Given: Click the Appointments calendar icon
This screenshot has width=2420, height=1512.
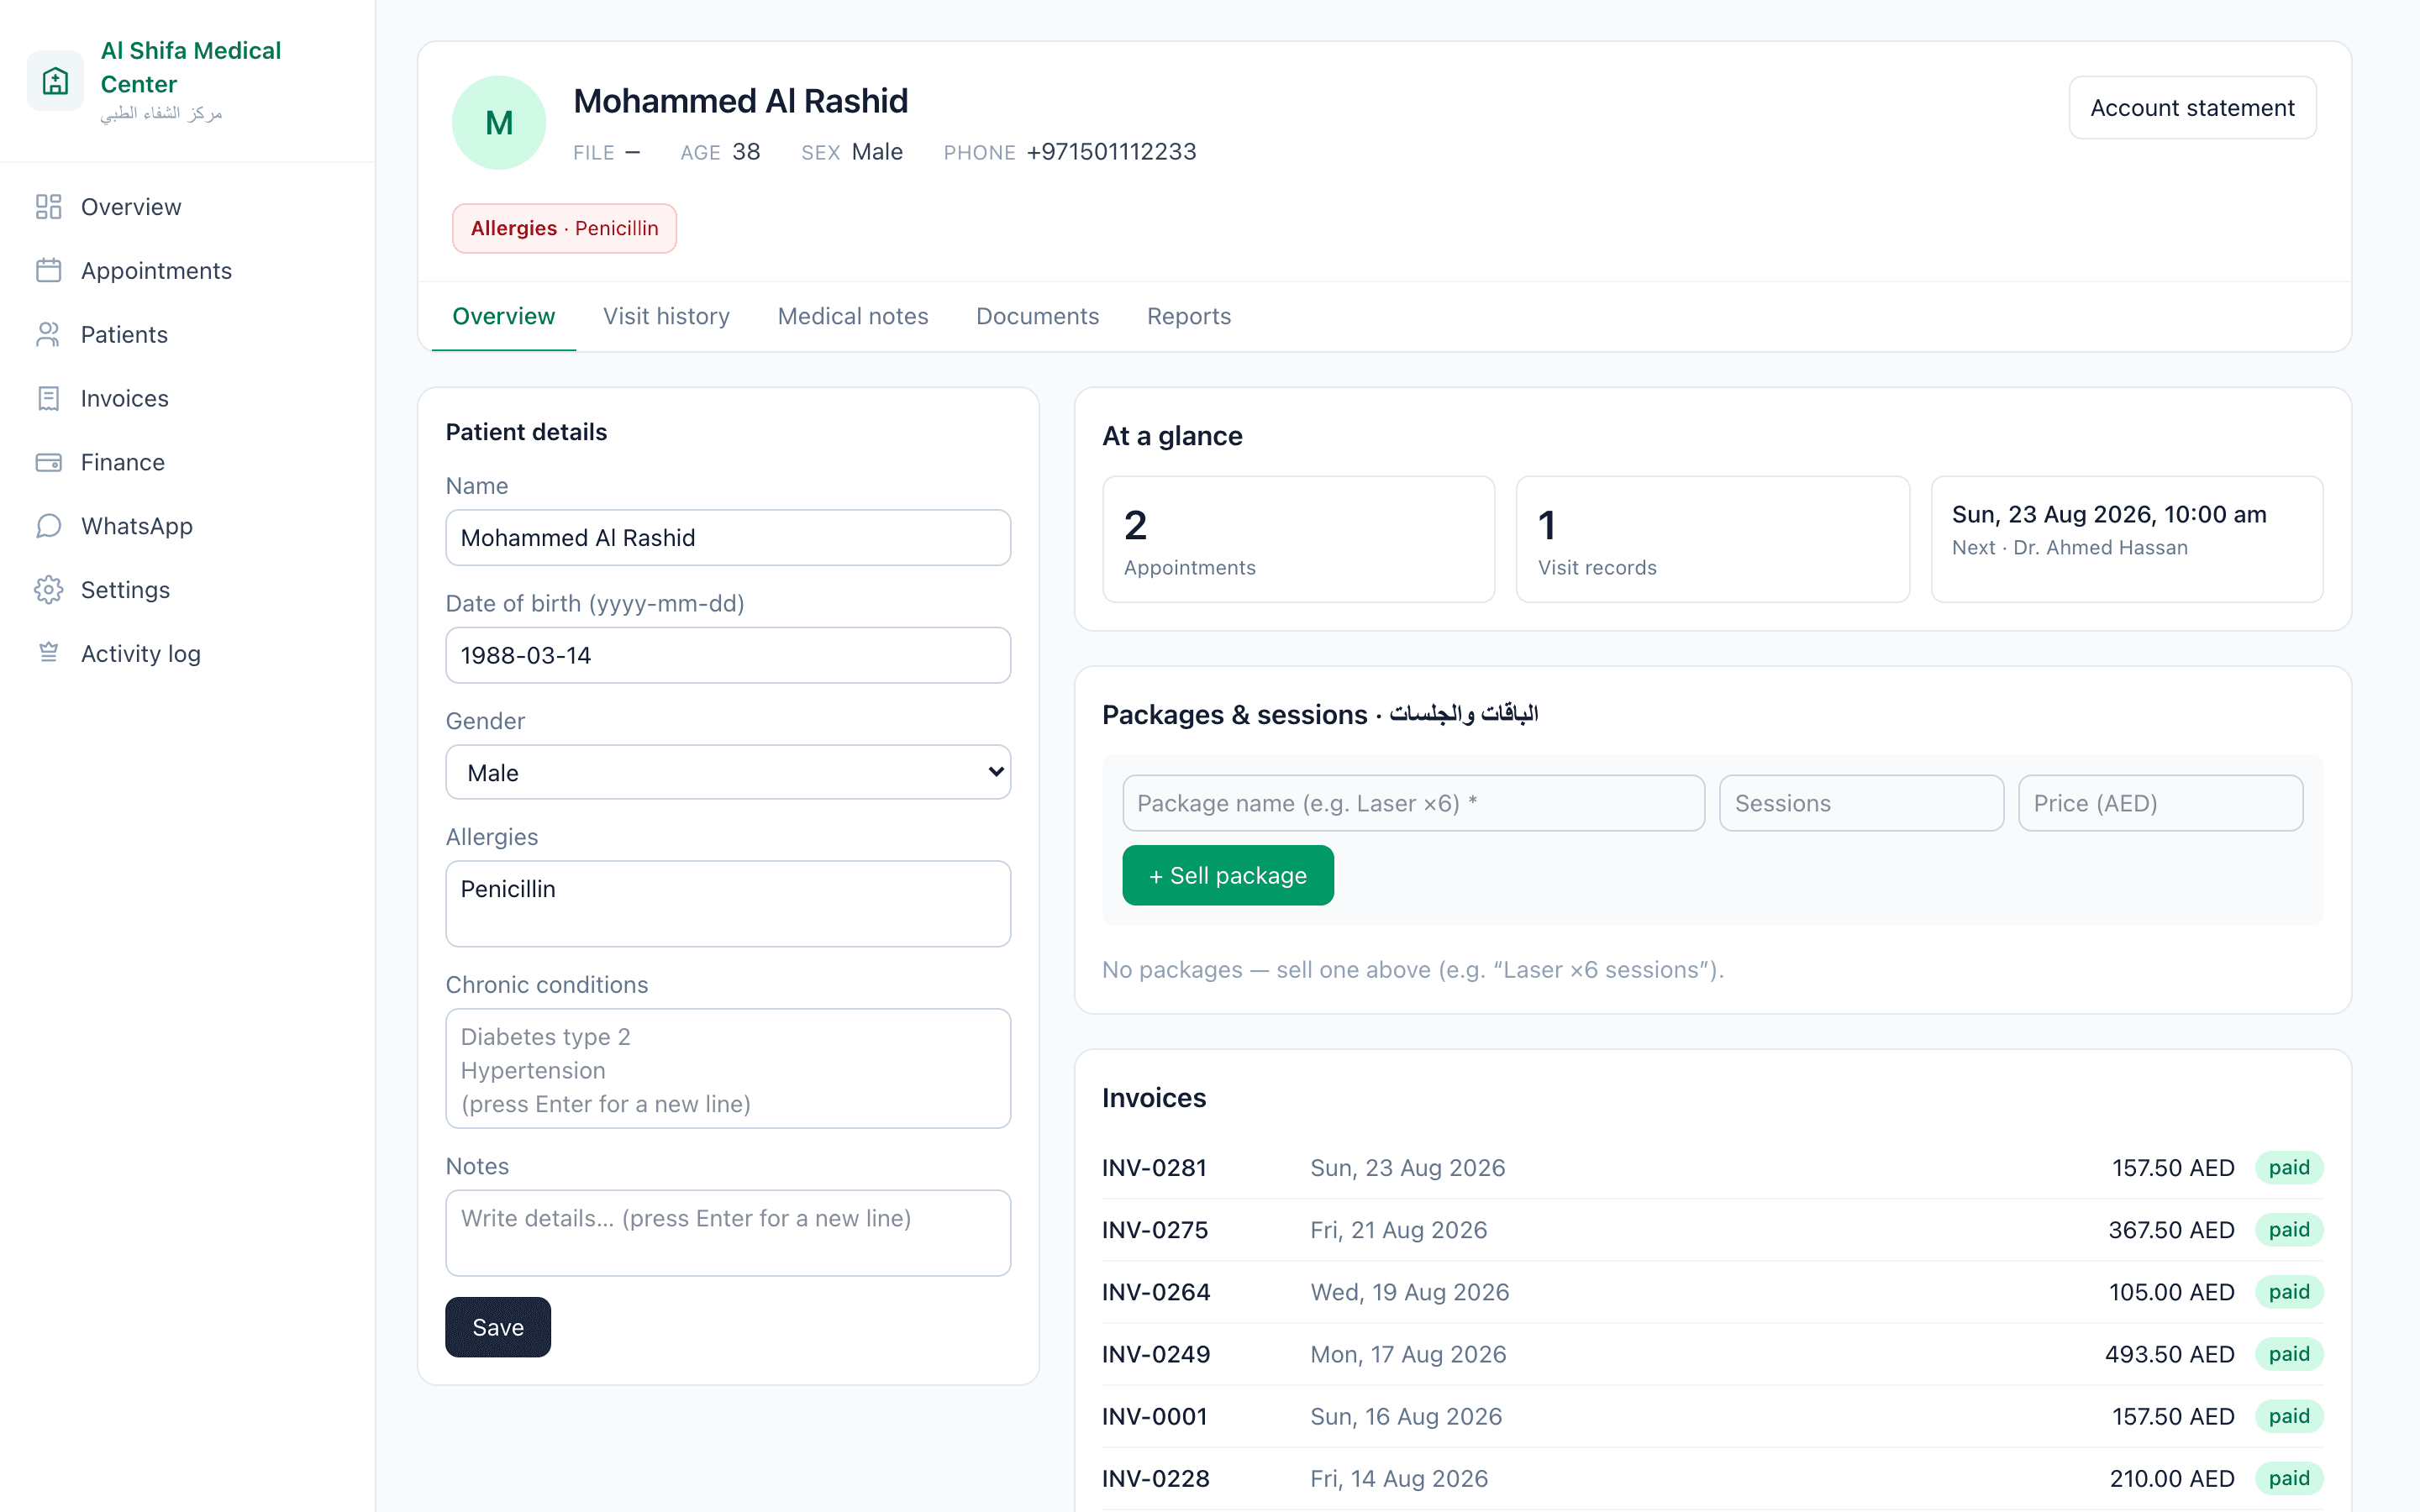Looking at the screenshot, I should click(x=48, y=271).
